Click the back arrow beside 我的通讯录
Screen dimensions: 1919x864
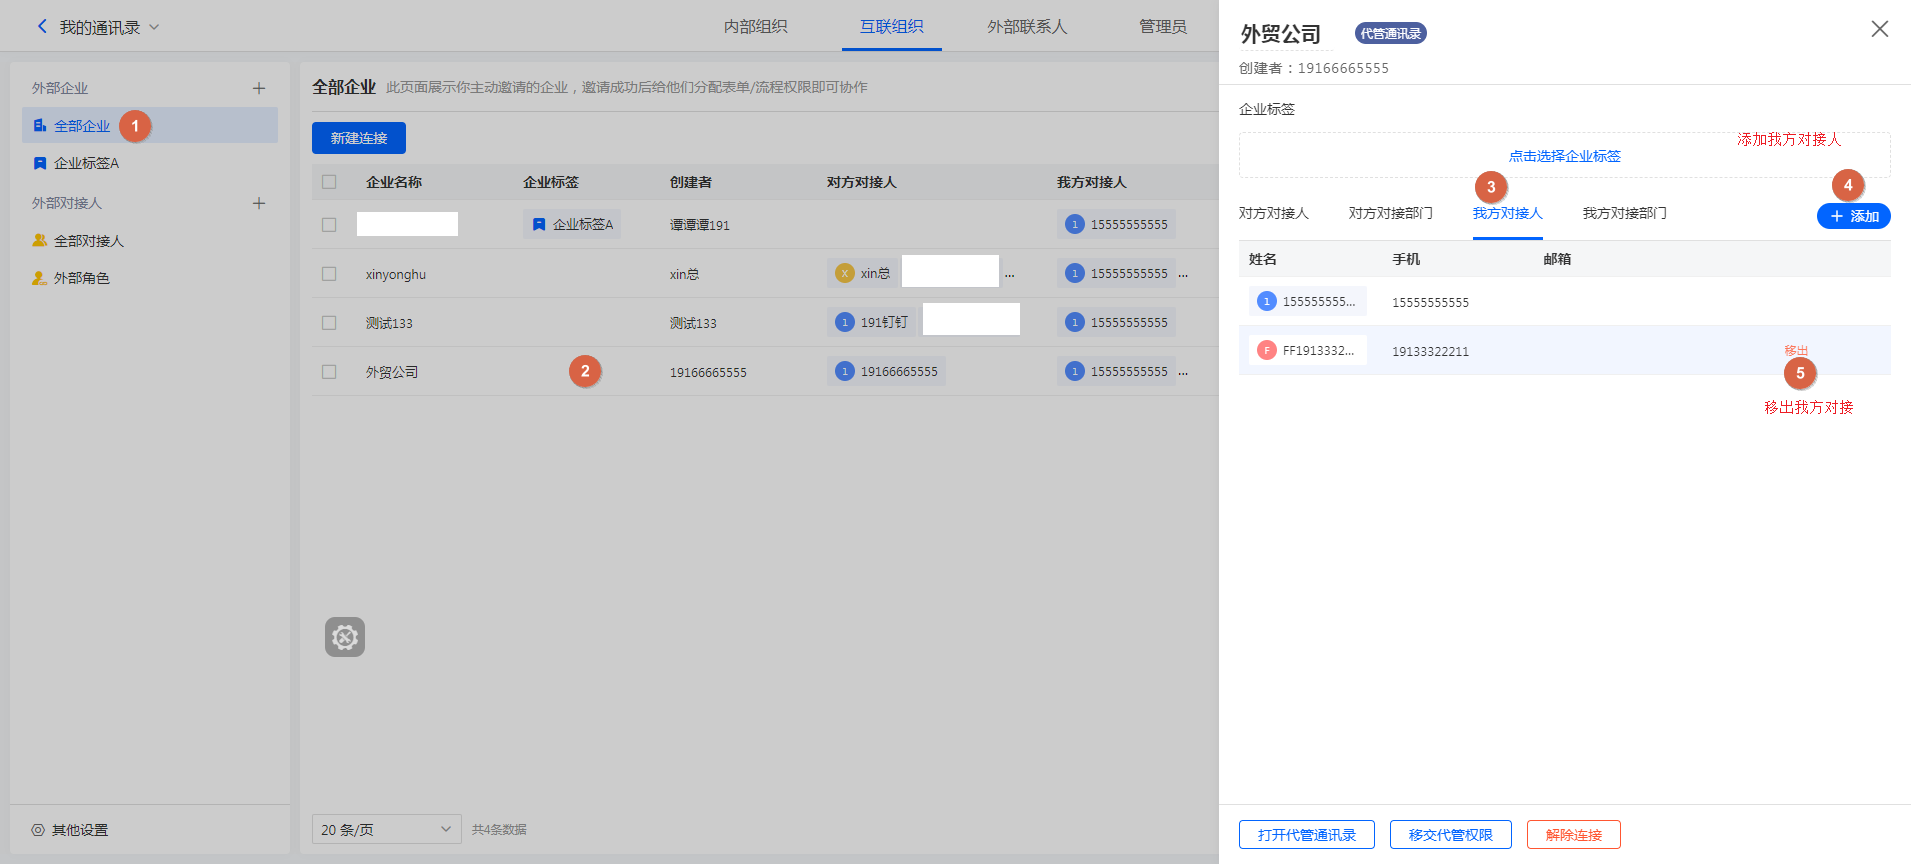pyautogui.click(x=42, y=27)
